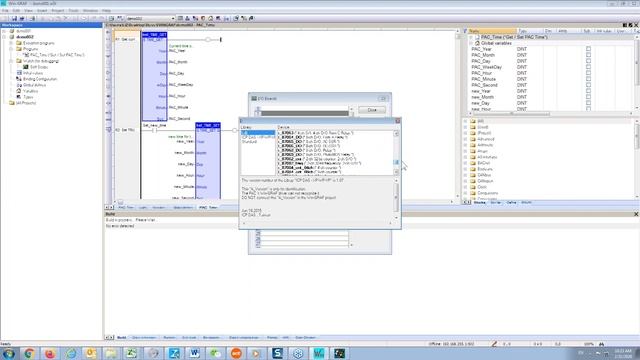Viewport: 640px width, 360px height.
Task: Click the Binding Configuration icon
Action: pos(19,79)
